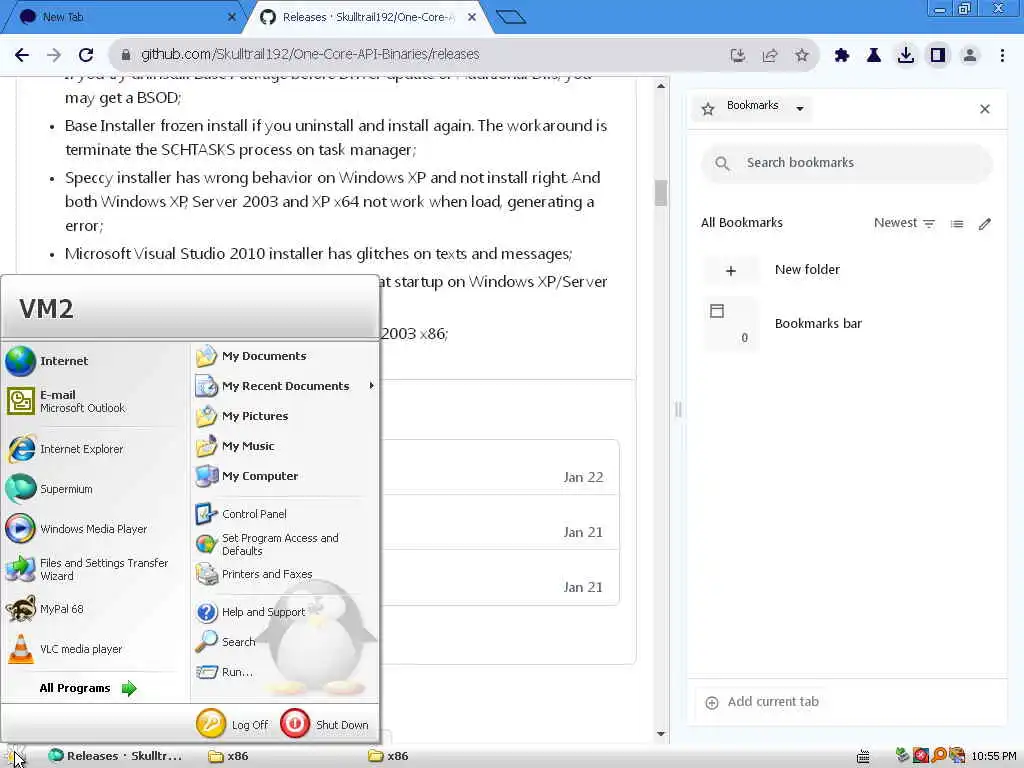Open the Run... dialog

pos(285,672)
